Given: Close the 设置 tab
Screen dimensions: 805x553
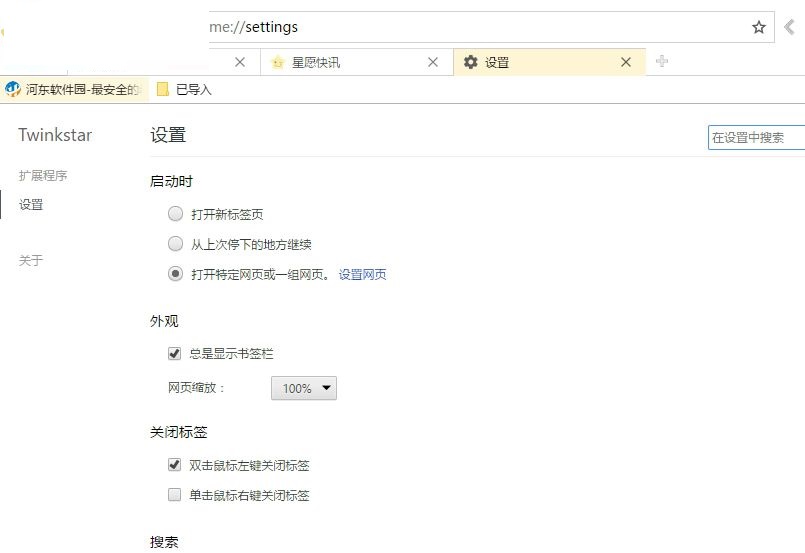Looking at the screenshot, I should tap(626, 62).
